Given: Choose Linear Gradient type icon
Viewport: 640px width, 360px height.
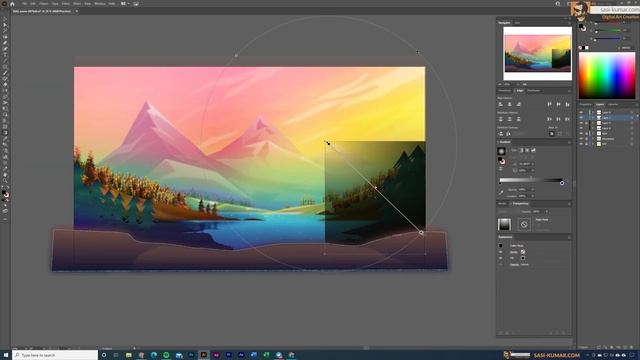Looking at the screenshot, I should tap(521, 150).
